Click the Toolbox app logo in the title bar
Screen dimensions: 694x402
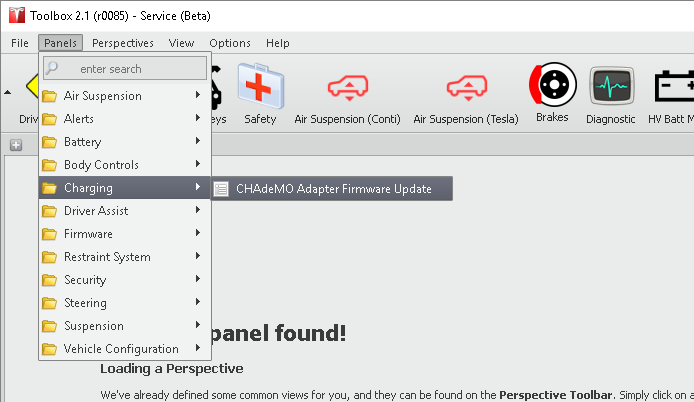coord(13,16)
